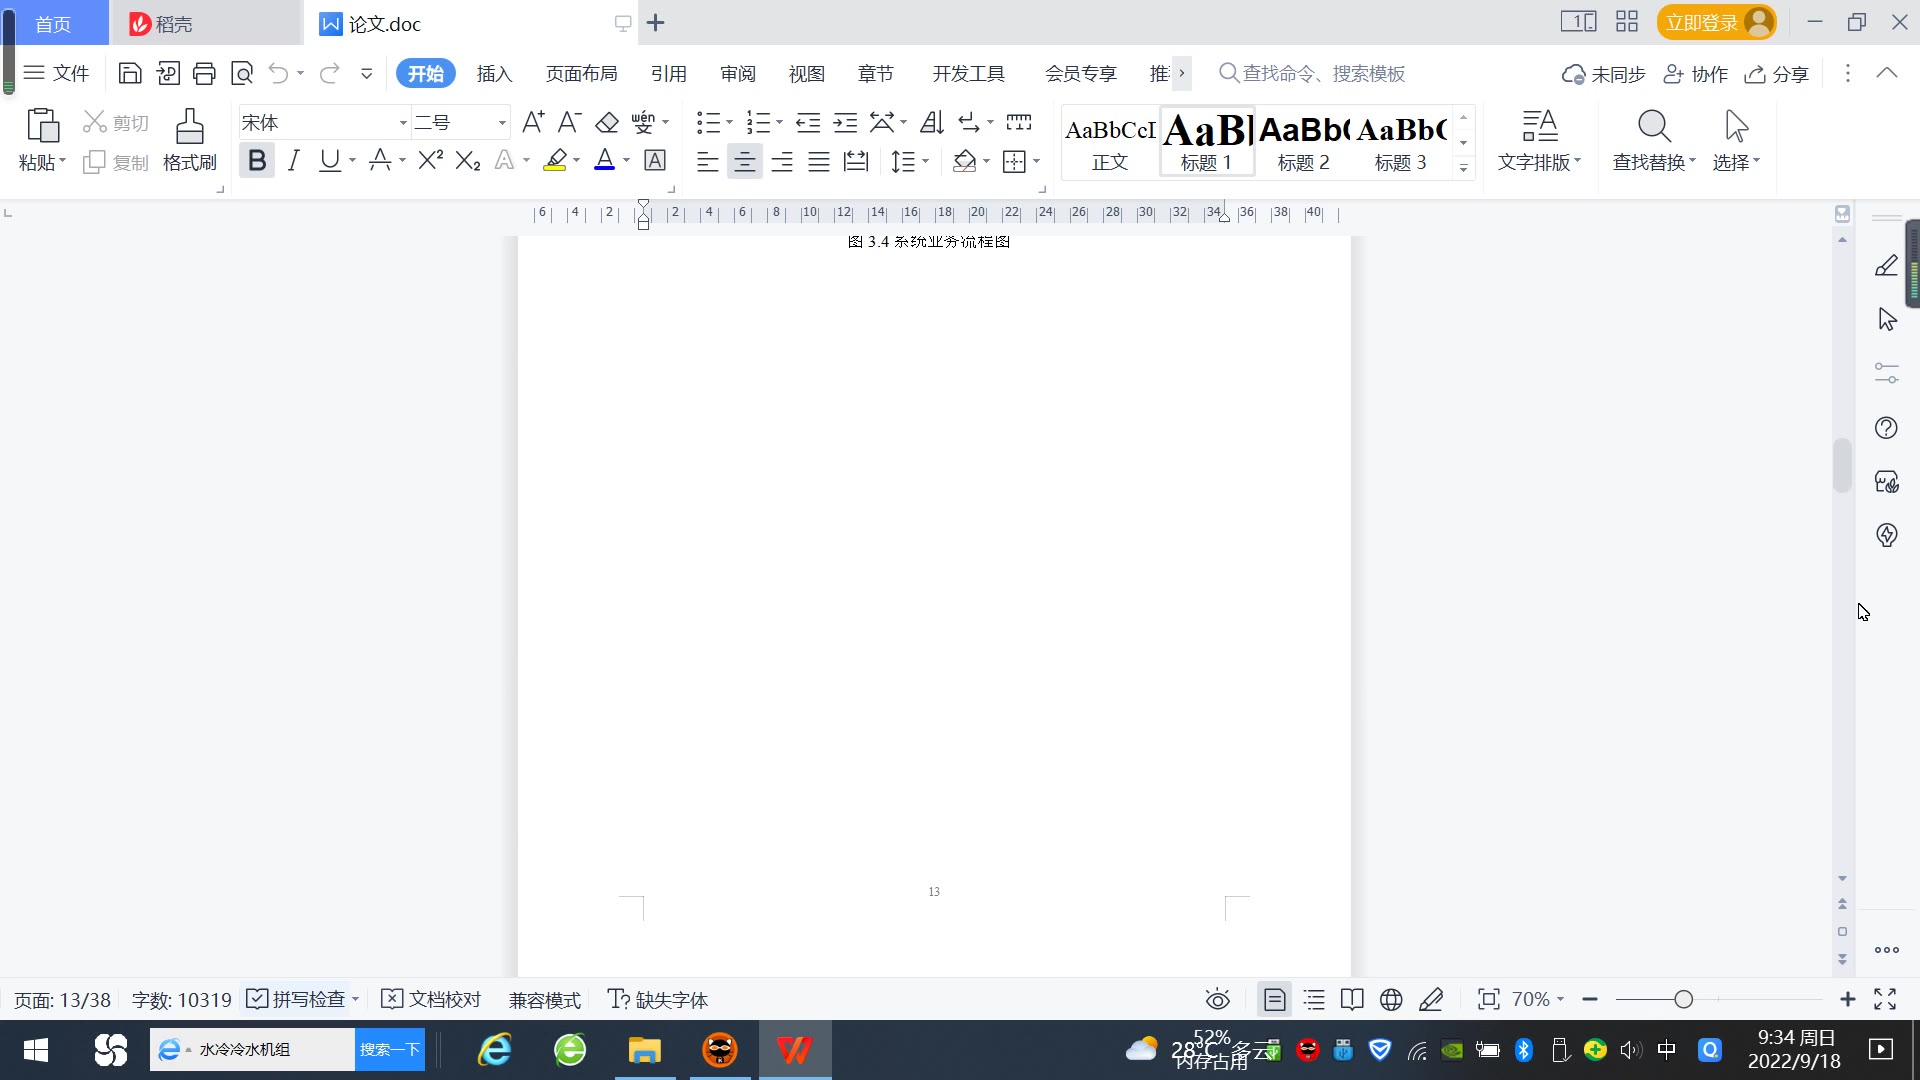This screenshot has width=1920, height=1080.
Task: Open the font size 二号 dropdown
Action: click(502, 123)
